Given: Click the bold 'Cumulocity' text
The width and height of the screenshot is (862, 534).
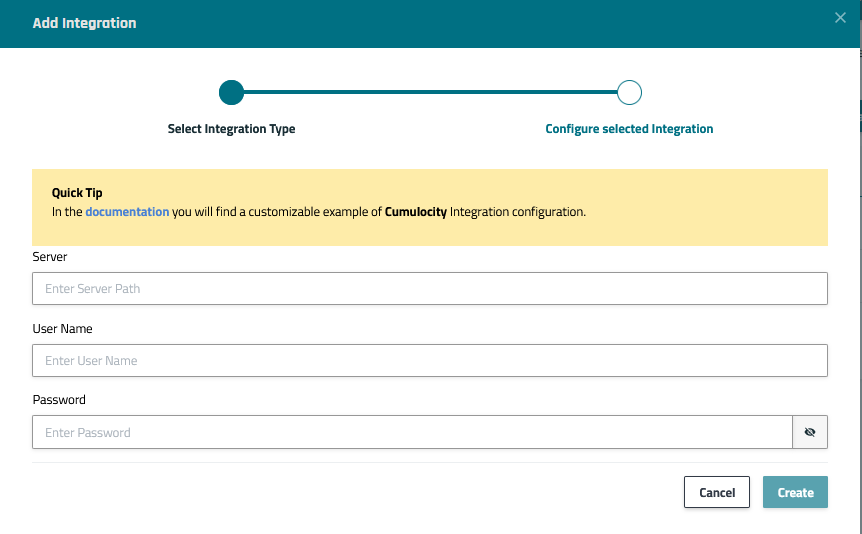Looking at the screenshot, I should tap(415, 212).
